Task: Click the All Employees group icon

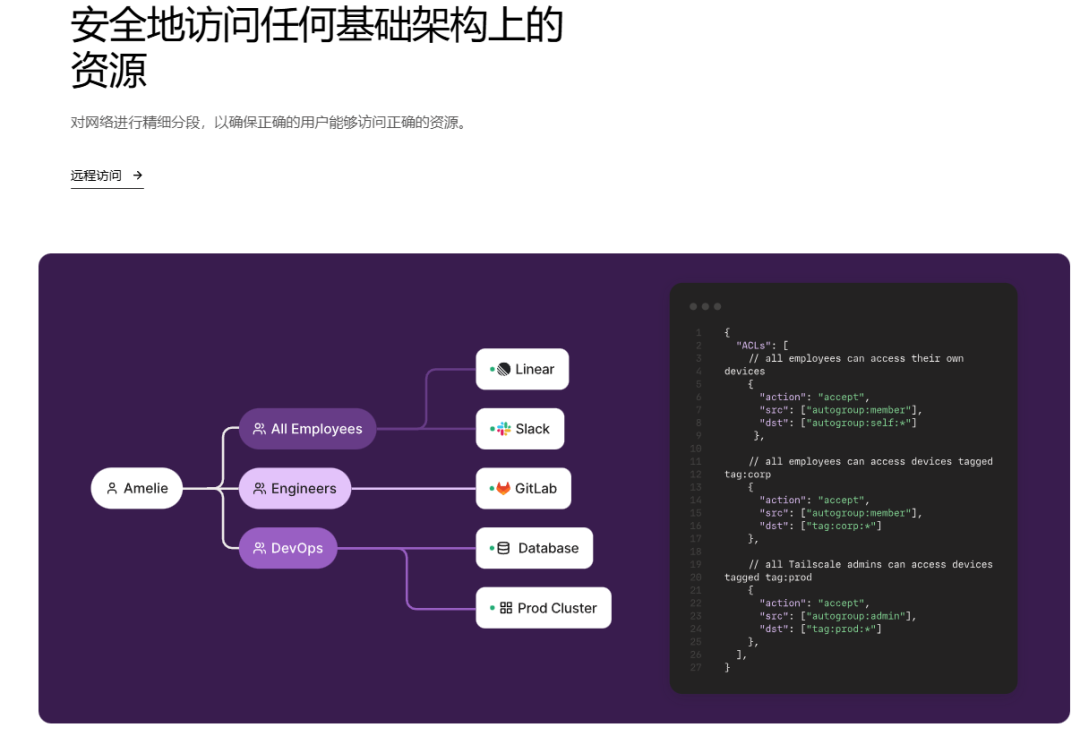Action: coord(259,429)
